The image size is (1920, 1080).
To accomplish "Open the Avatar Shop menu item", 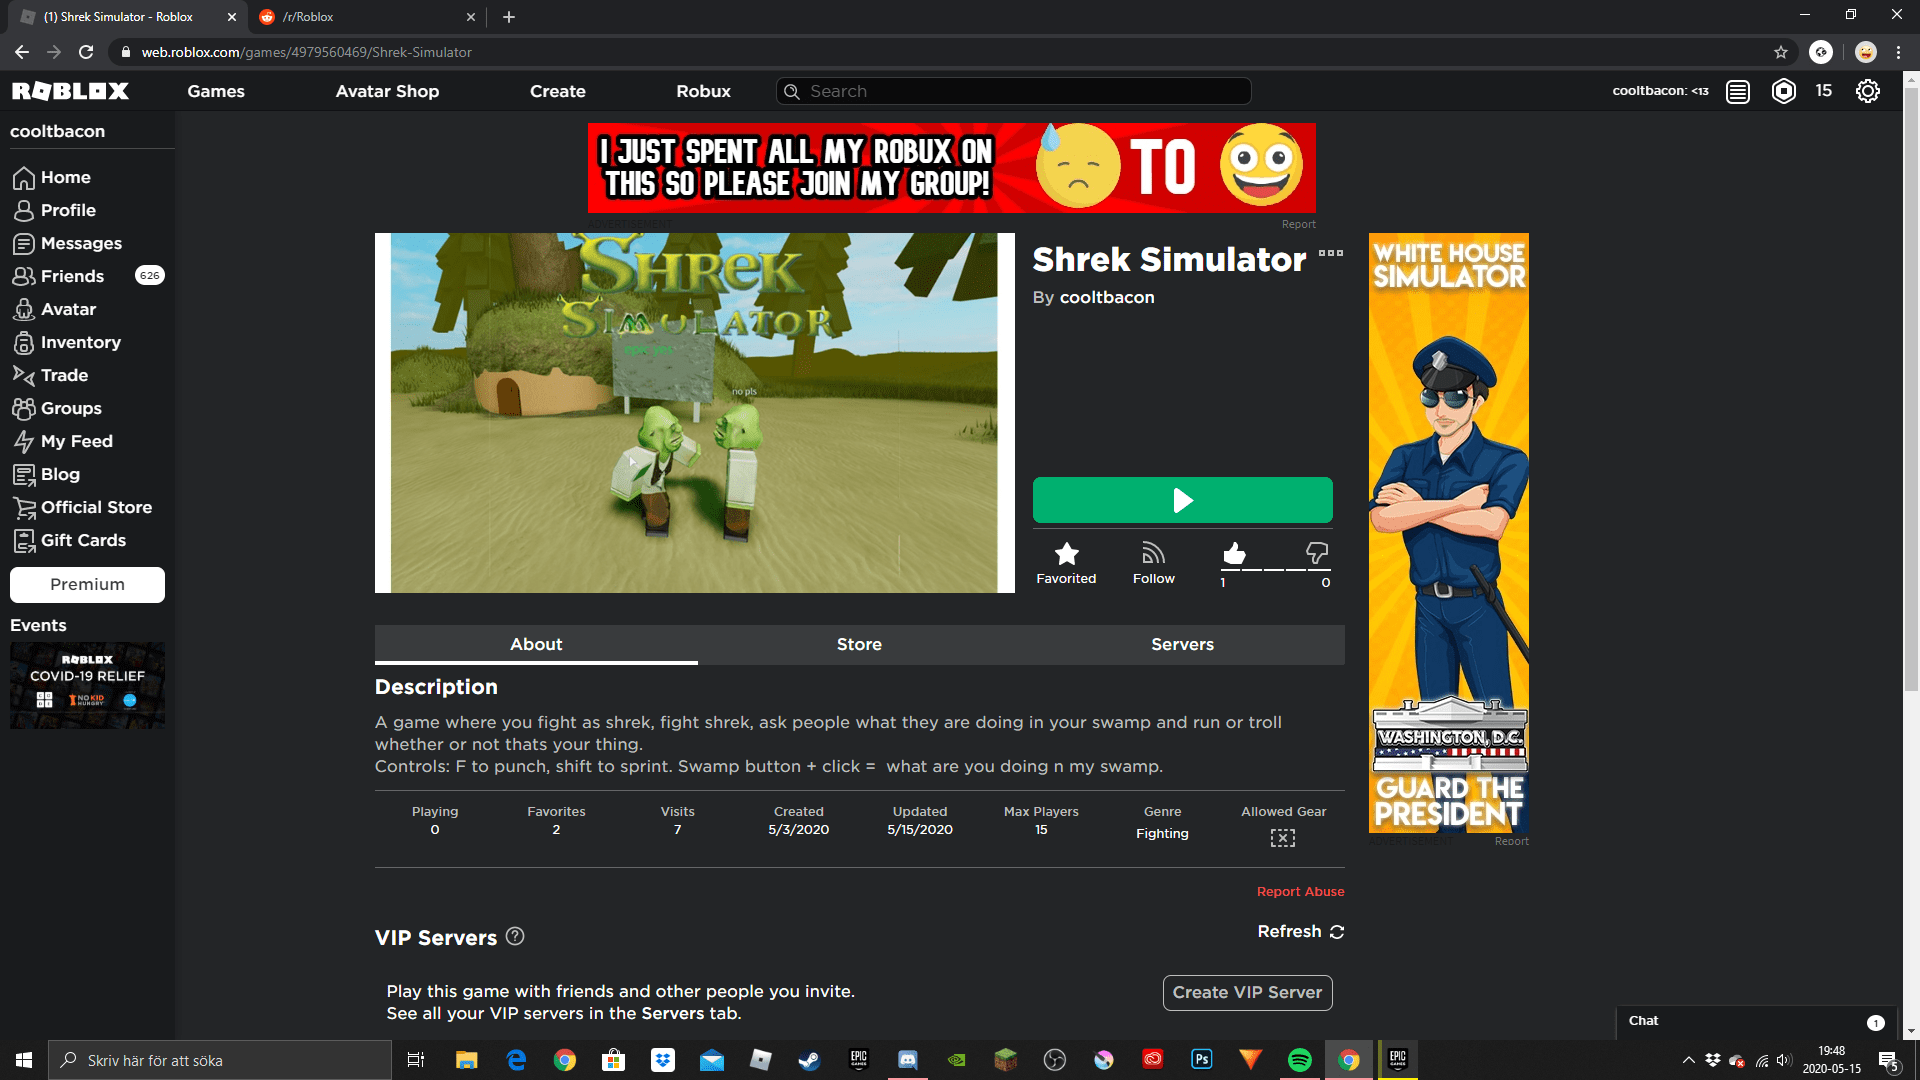I will pyautogui.click(x=387, y=91).
